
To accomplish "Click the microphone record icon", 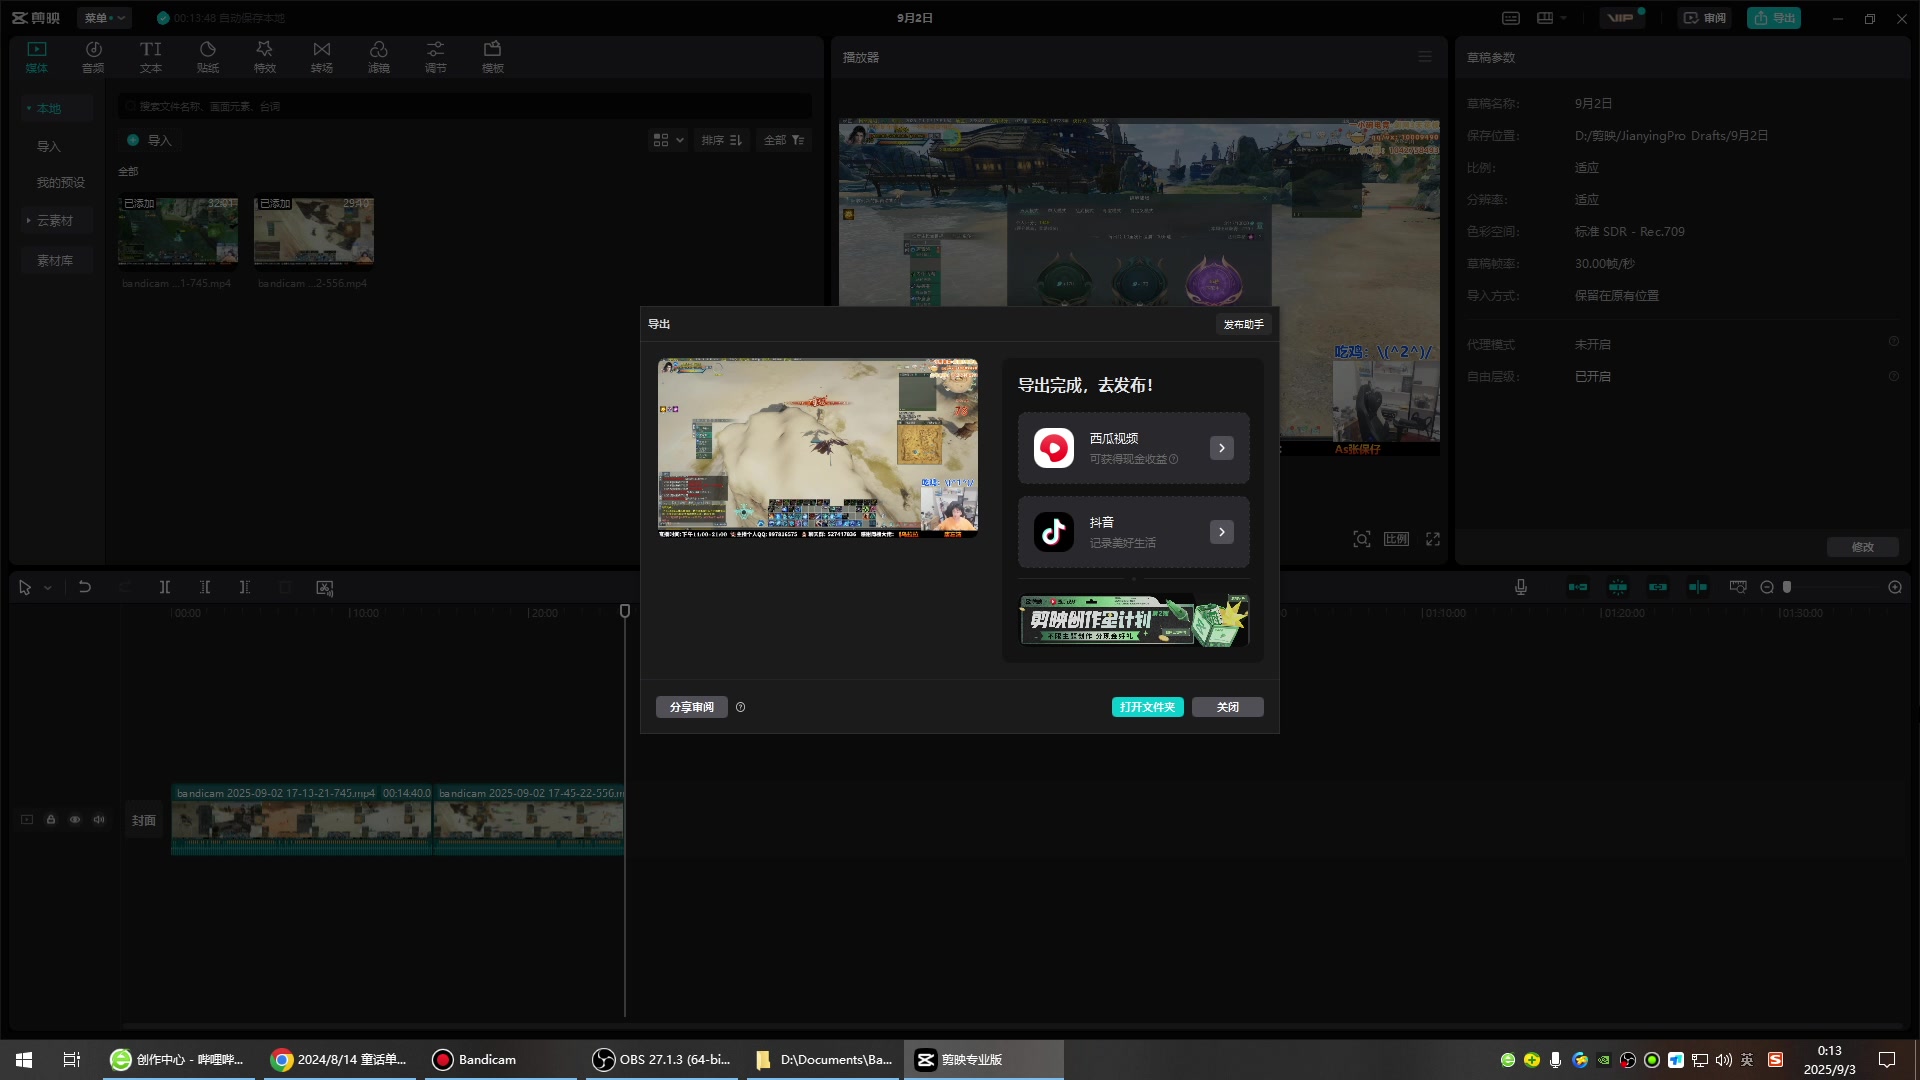I will 1521,587.
